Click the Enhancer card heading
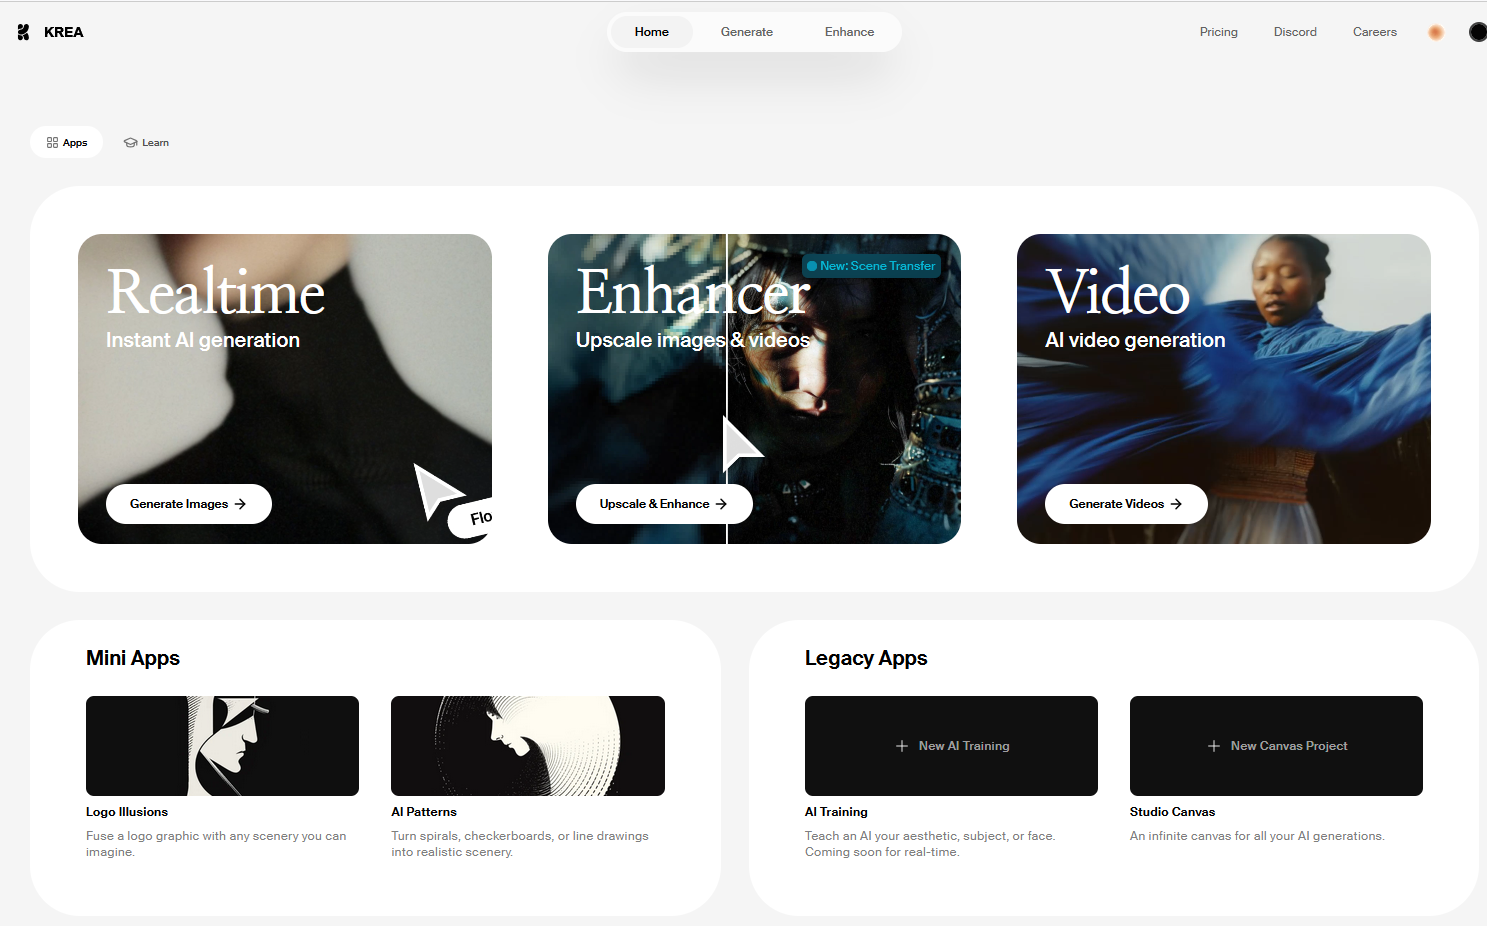This screenshot has height=926, width=1487. (693, 292)
